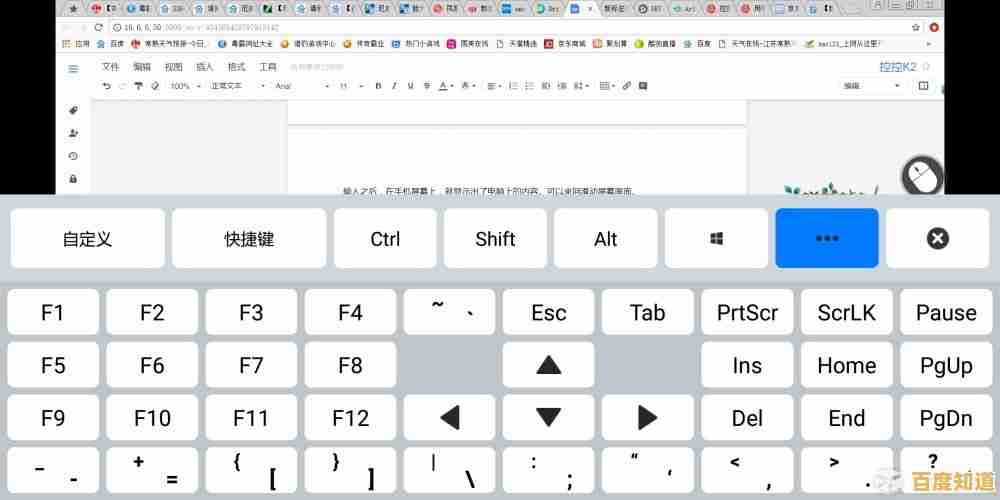Viewport: 1000px width, 500px height.
Task: Toggle the Ctrl modifier key
Action: click(385, 239)
